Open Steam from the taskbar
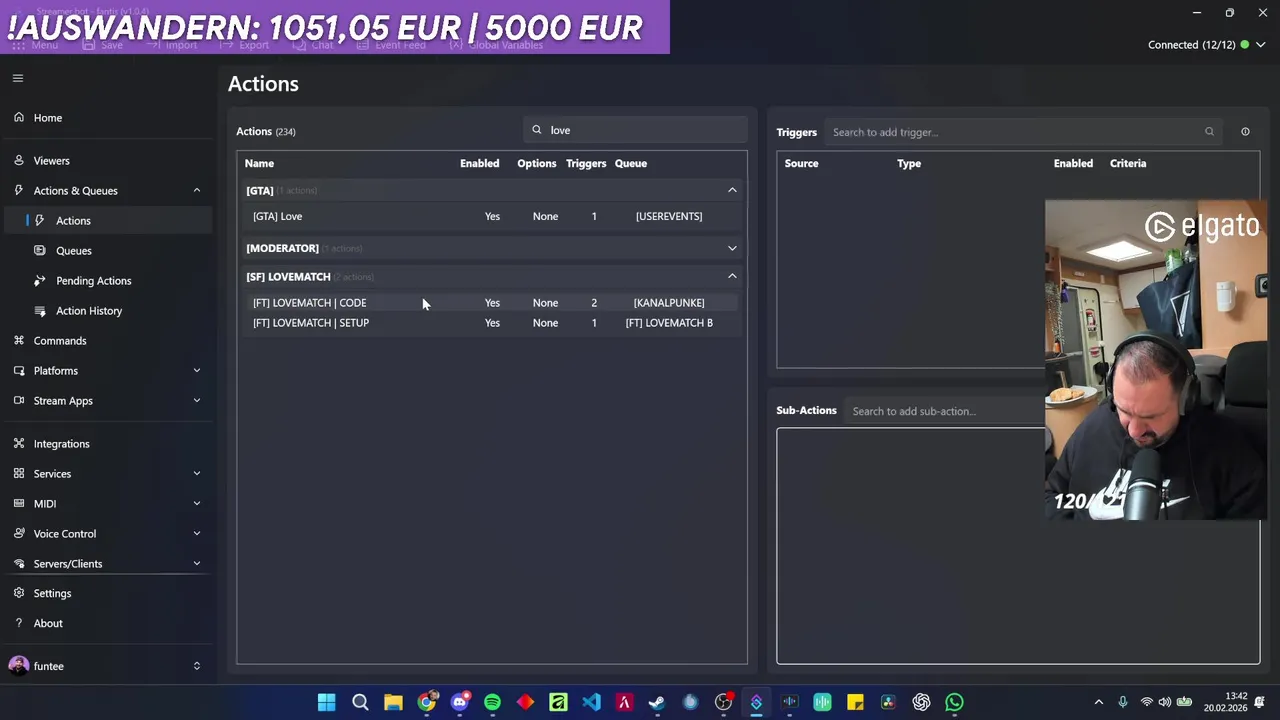The width and height of the screenshot is (1280, 720). pyautogui.click(x=657, y=702)
